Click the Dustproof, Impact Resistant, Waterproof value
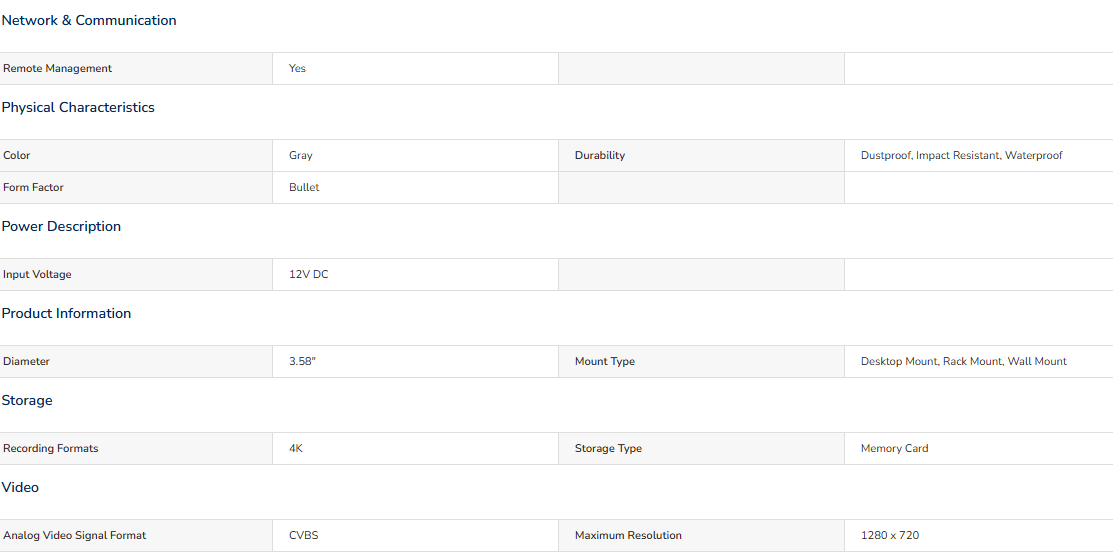1113x560 pixels. click(x=961, y=155)
